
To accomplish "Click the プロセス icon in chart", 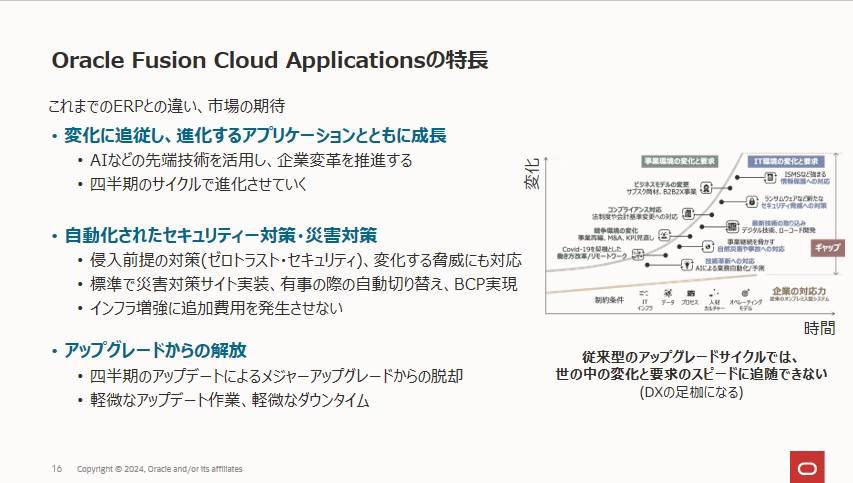I will 690,293.
